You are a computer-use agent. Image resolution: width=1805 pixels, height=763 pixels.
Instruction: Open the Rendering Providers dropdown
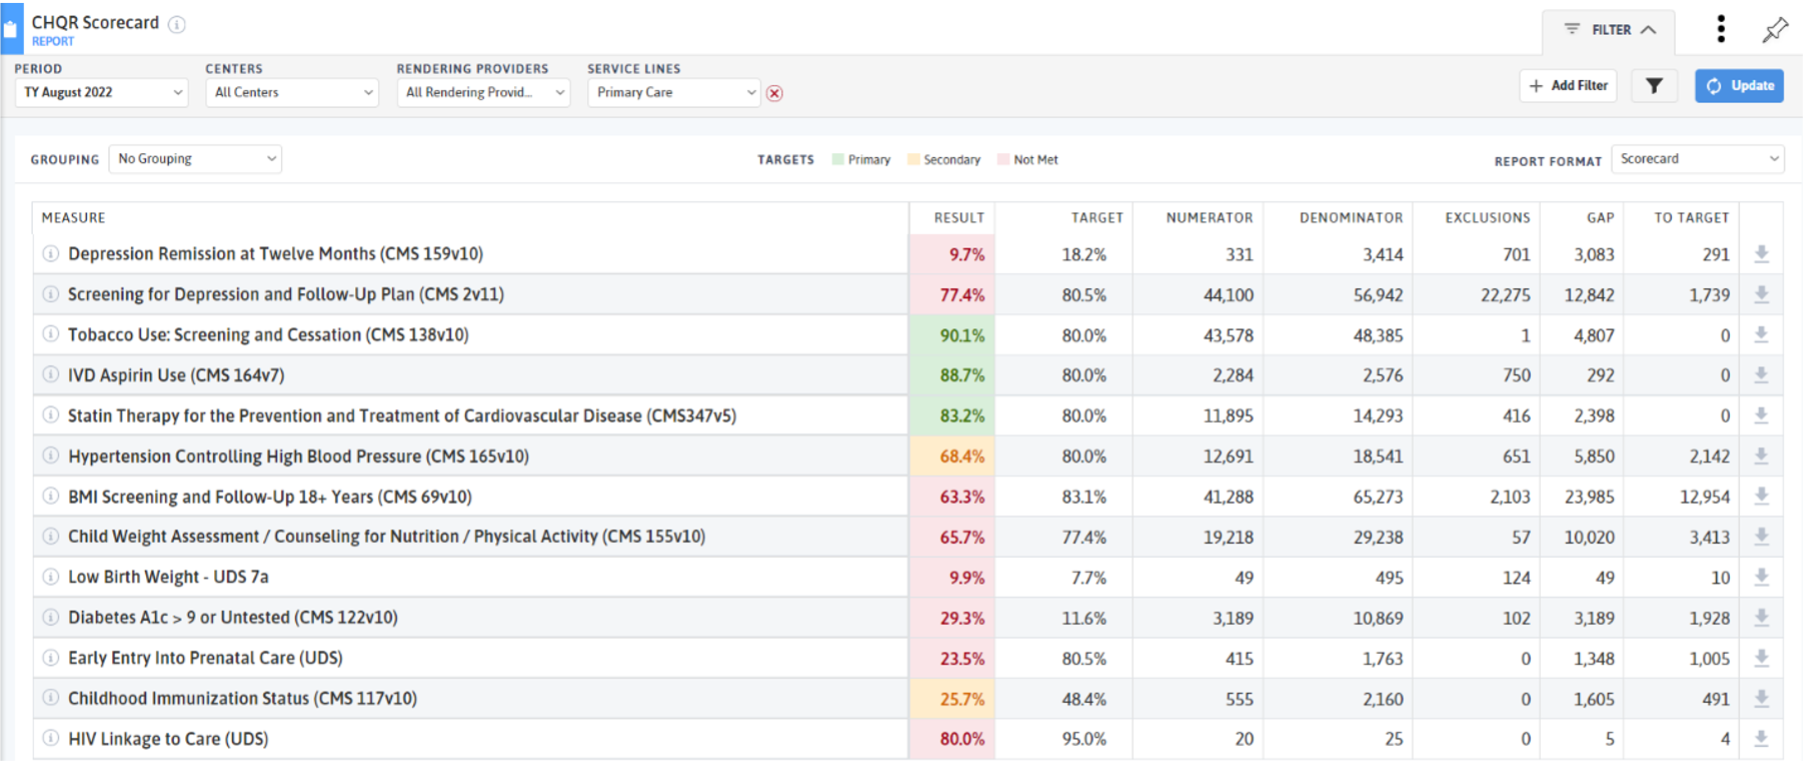483,92
